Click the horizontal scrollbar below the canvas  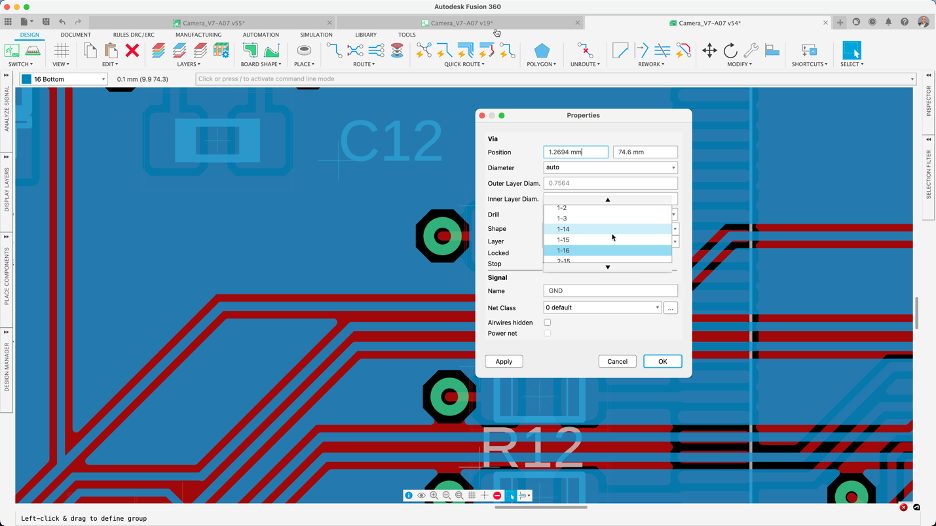(541, 507)
